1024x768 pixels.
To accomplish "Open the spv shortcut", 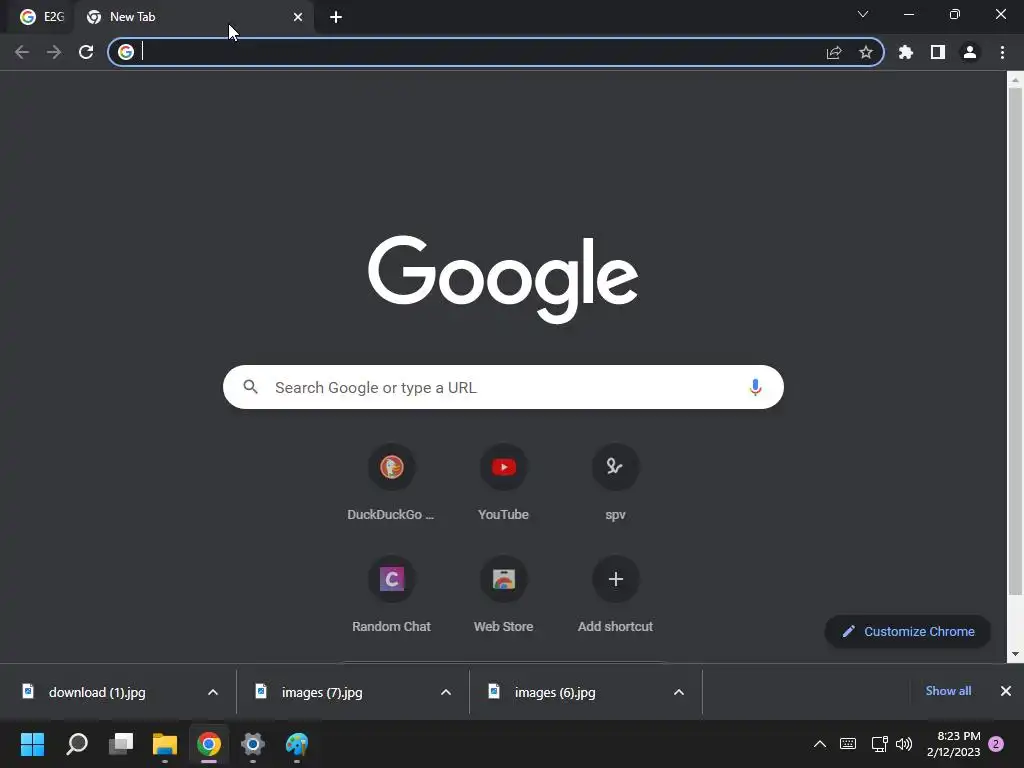I will point(615,483).
